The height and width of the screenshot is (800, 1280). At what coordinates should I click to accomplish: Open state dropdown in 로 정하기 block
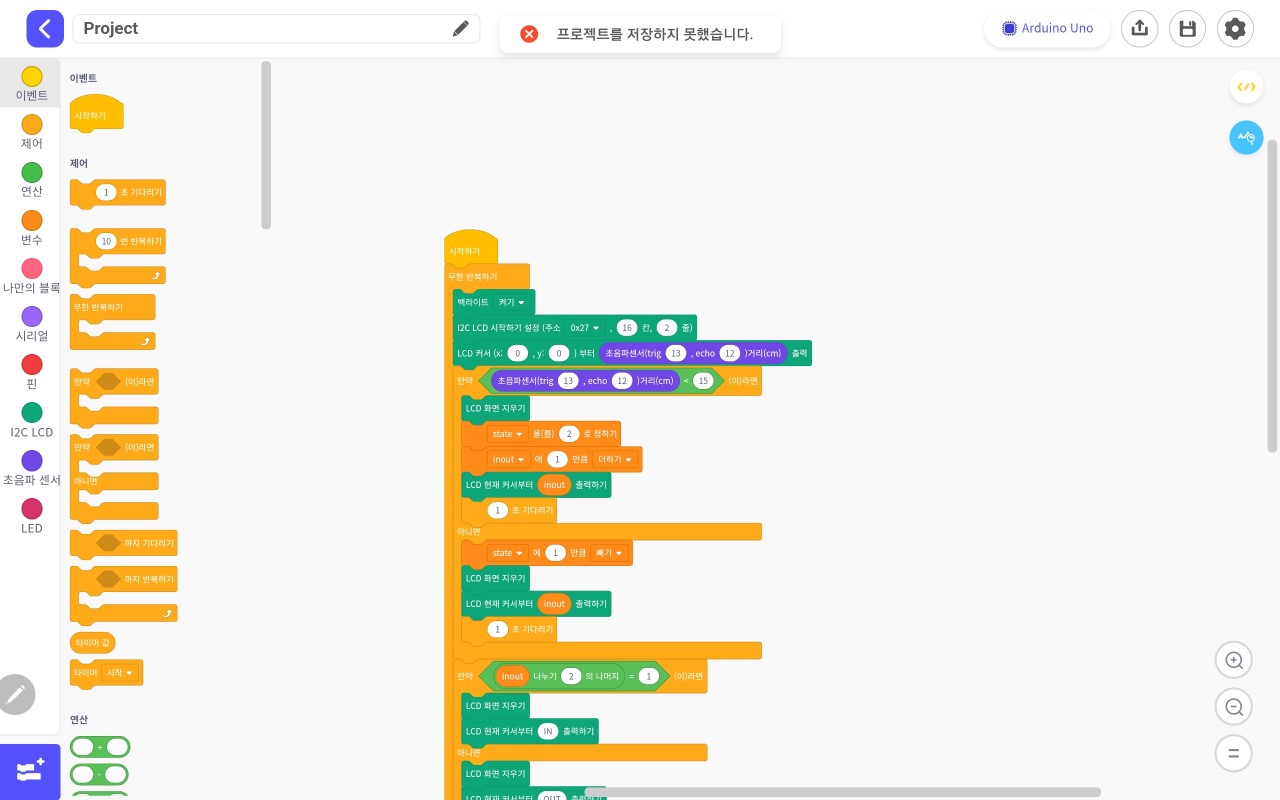click(508, 434)
